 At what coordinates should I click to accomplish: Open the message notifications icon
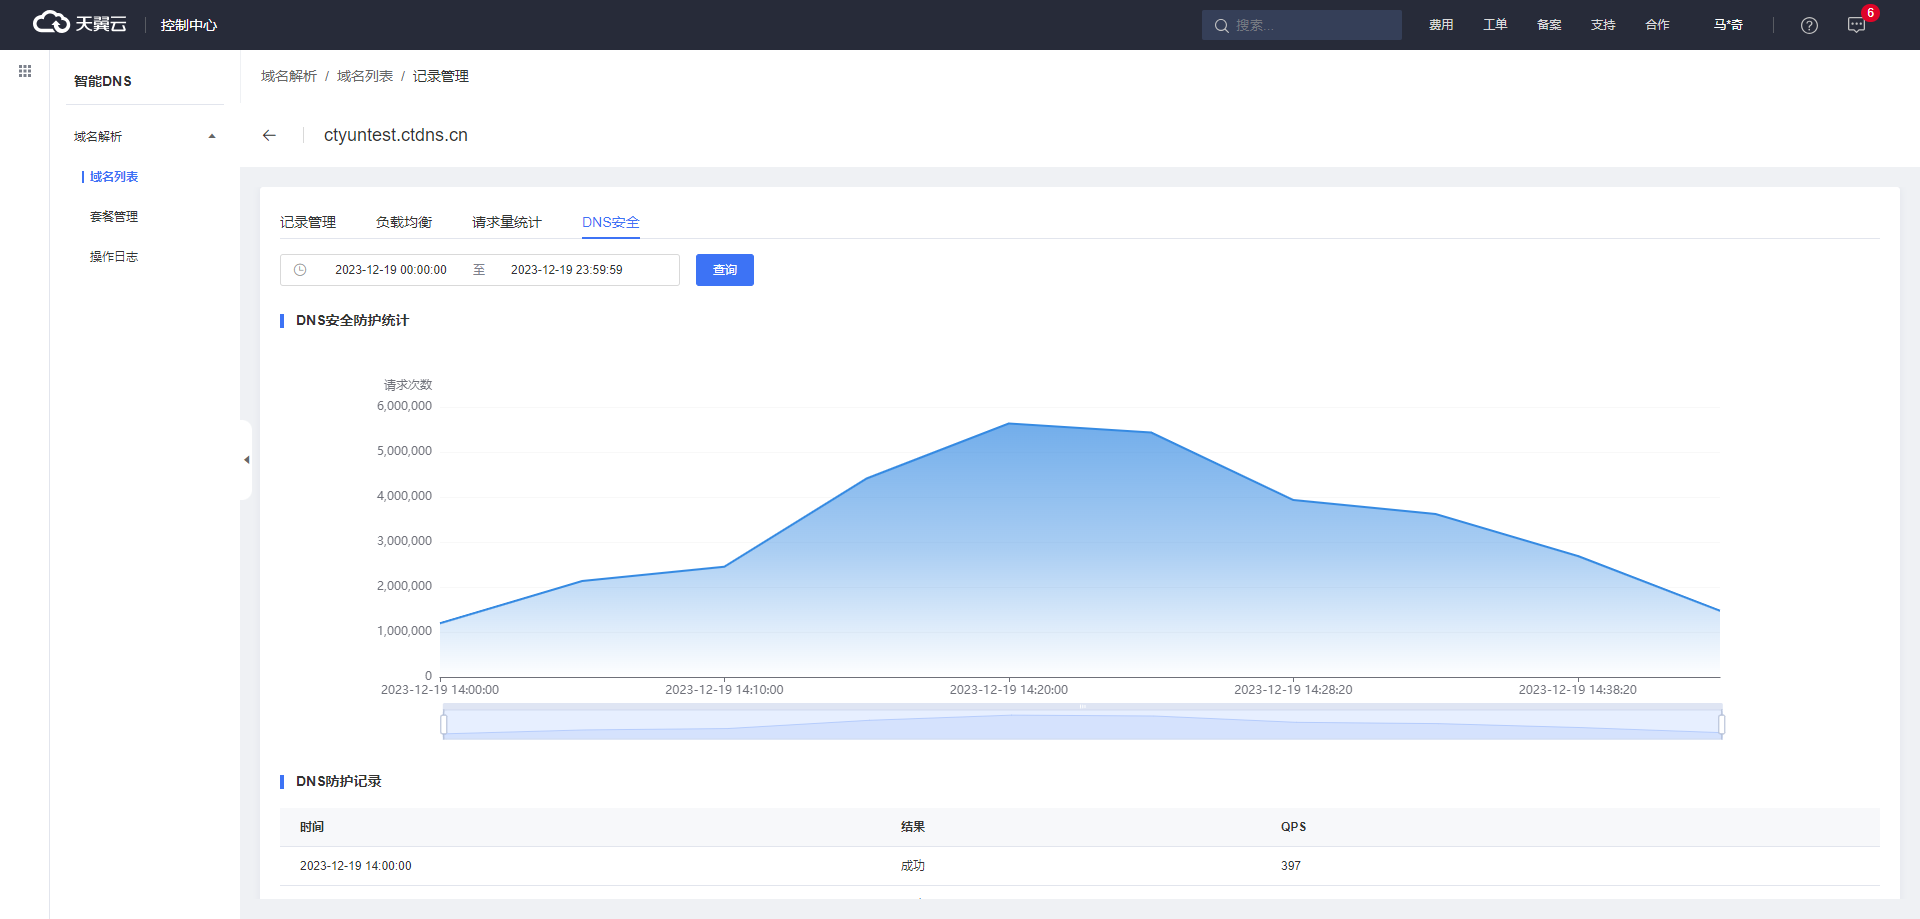1856,25
